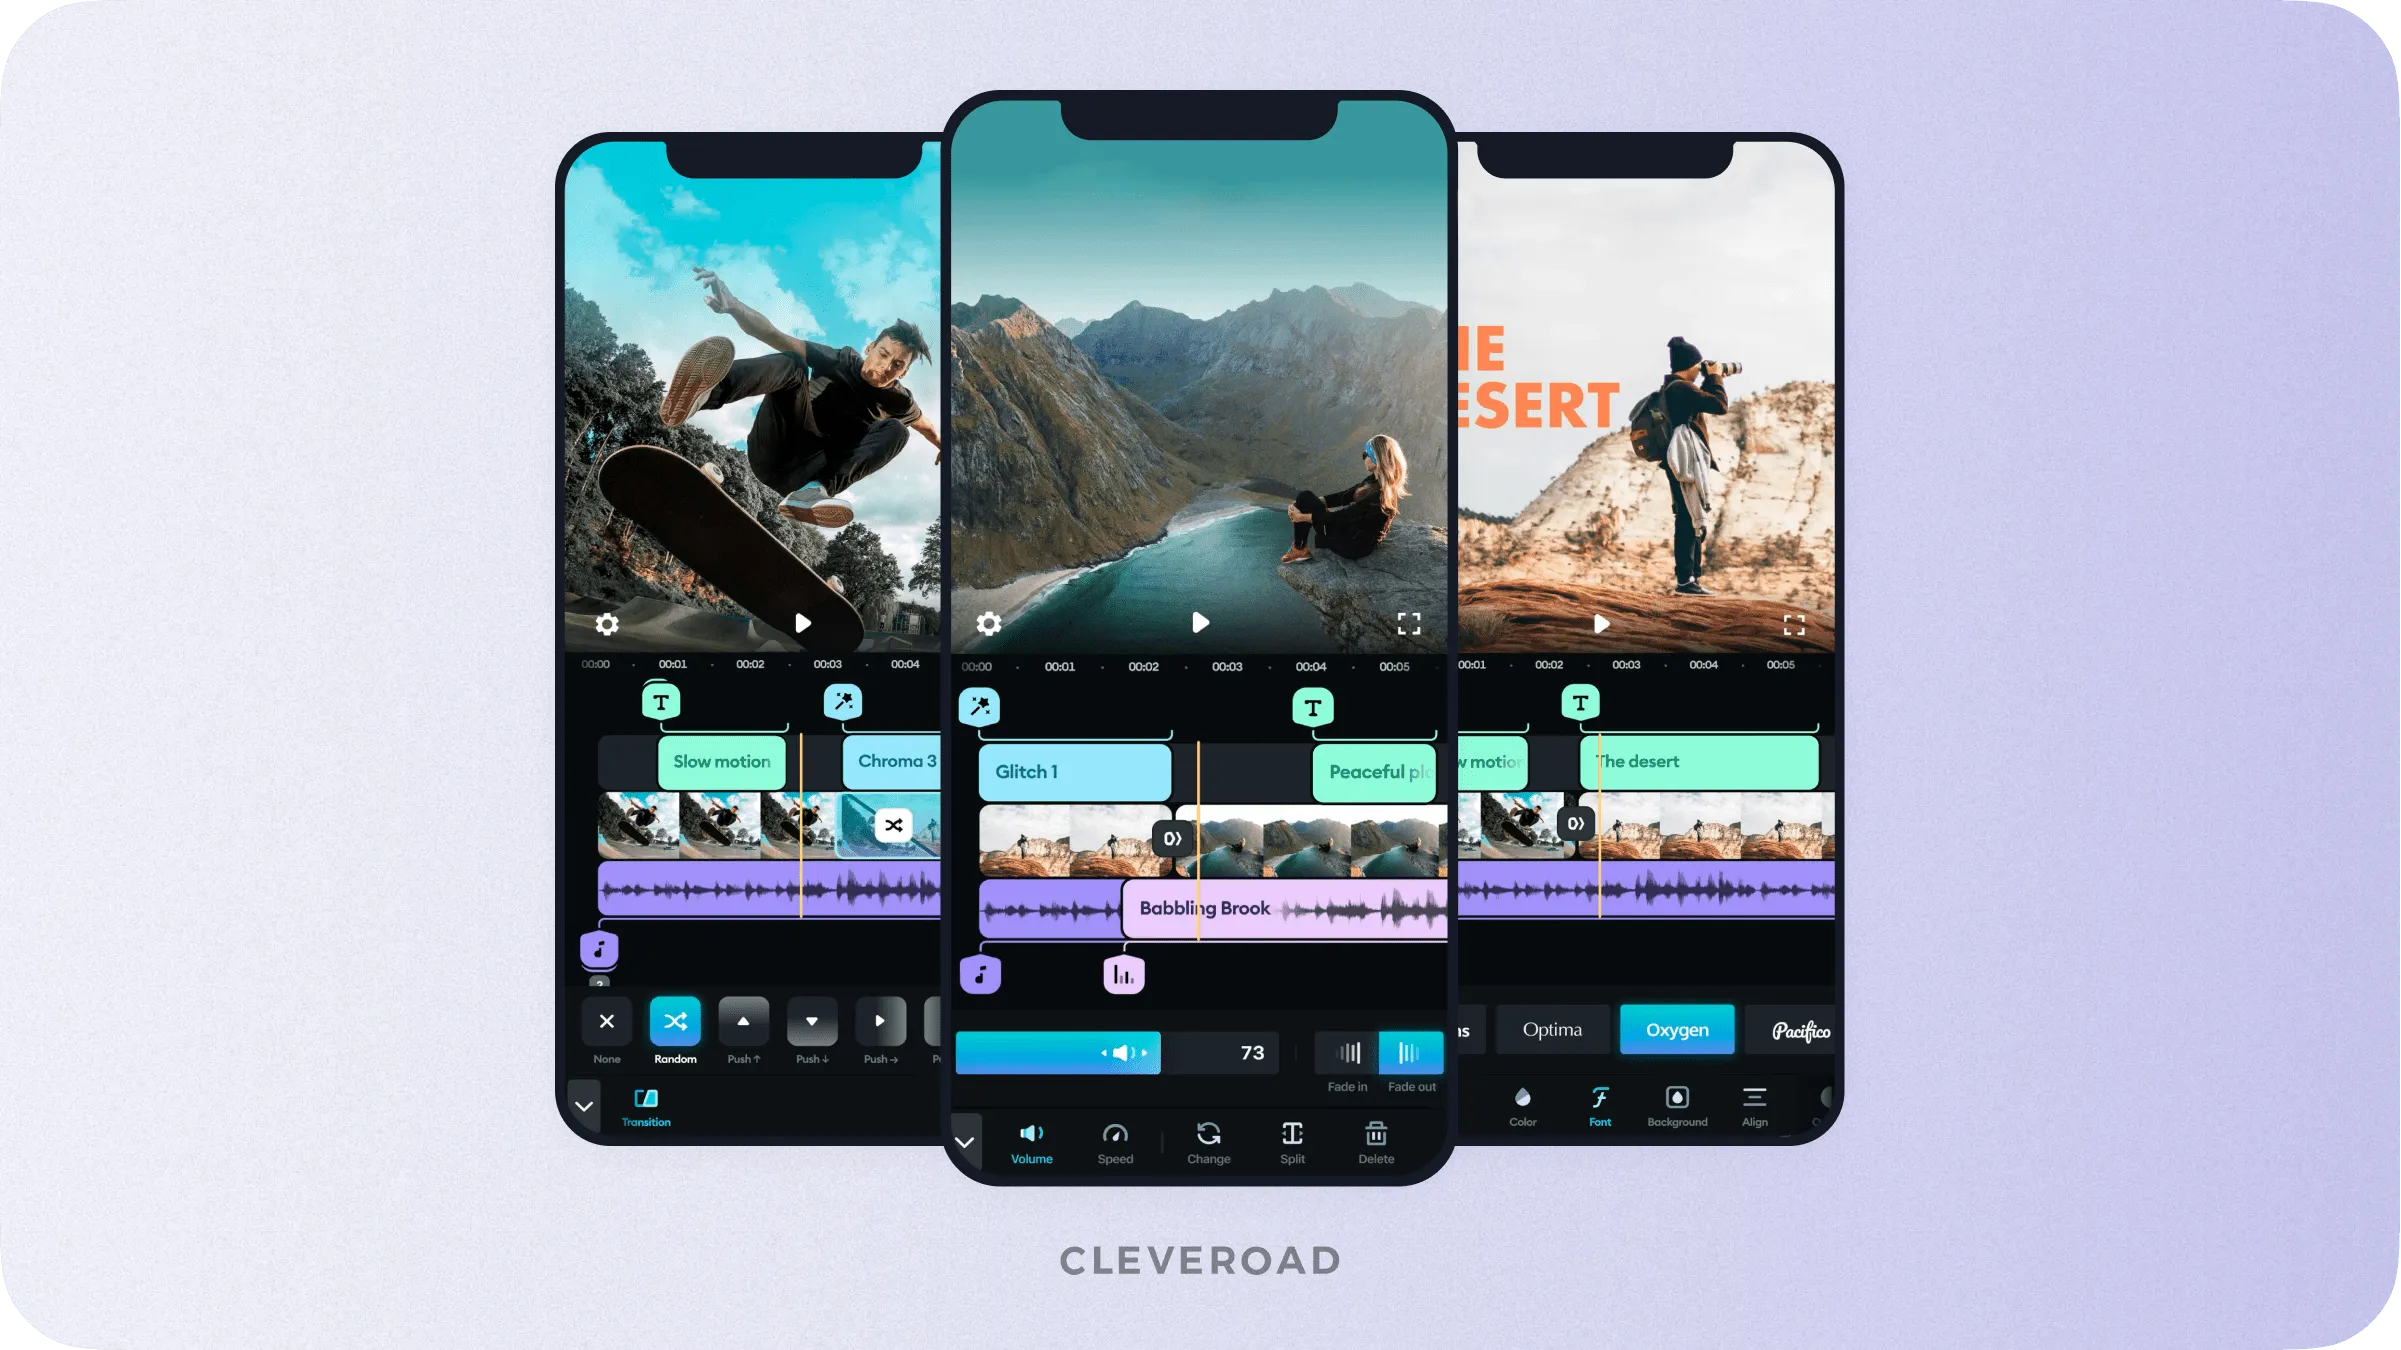Screen dimensions: 2401x1350
Task: Select the bar chart/stats icon
Action: pyautogui.click(x=1121, y=973)
